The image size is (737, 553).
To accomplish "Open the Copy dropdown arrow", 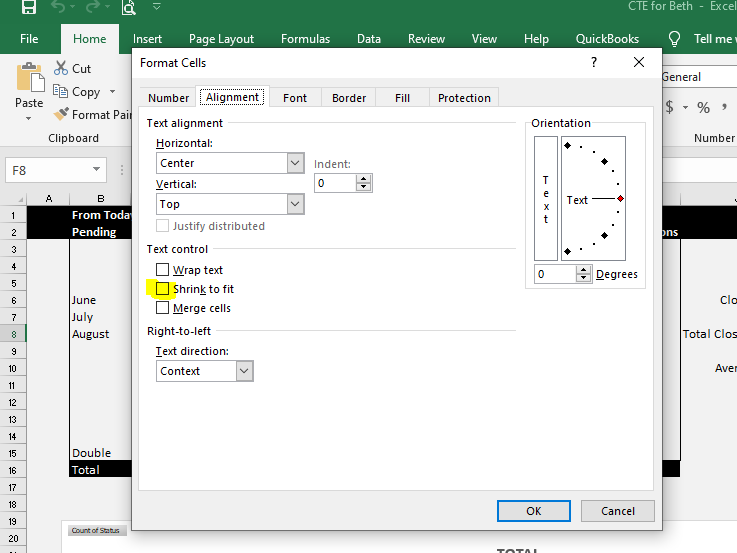I will (112, 91).
